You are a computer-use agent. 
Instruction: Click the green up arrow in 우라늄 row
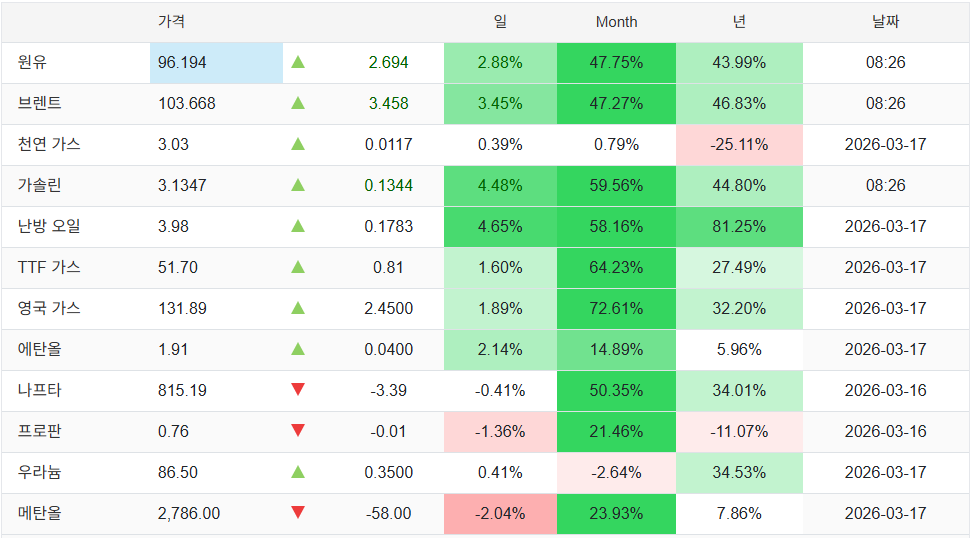point(298,472)
